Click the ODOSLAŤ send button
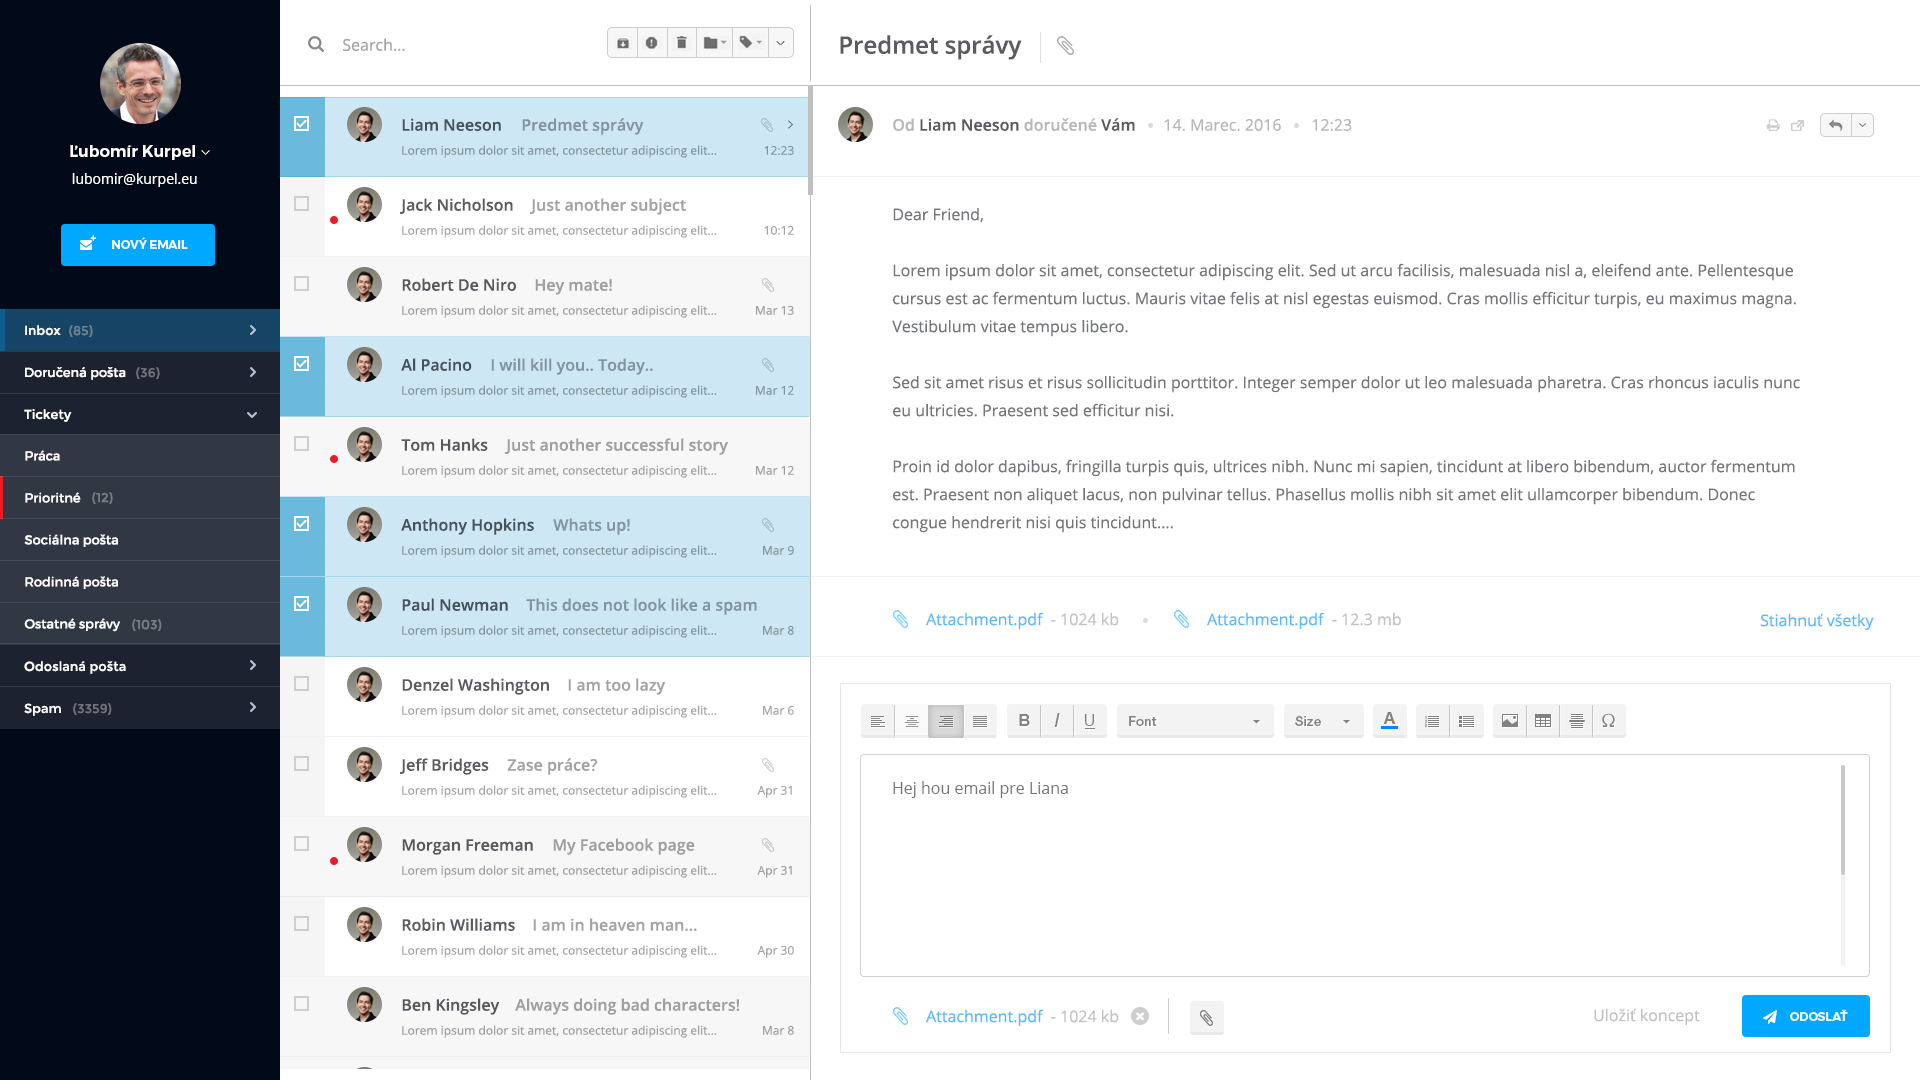The width and height of the screenshot is (1920, 1080). [1805, 1016]
